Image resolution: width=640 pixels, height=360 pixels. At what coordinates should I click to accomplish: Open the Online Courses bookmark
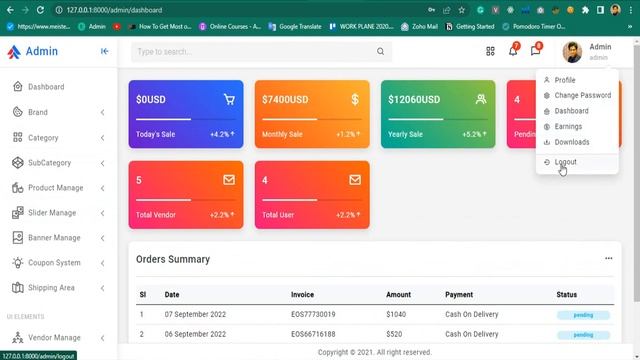tap(230, 27)
